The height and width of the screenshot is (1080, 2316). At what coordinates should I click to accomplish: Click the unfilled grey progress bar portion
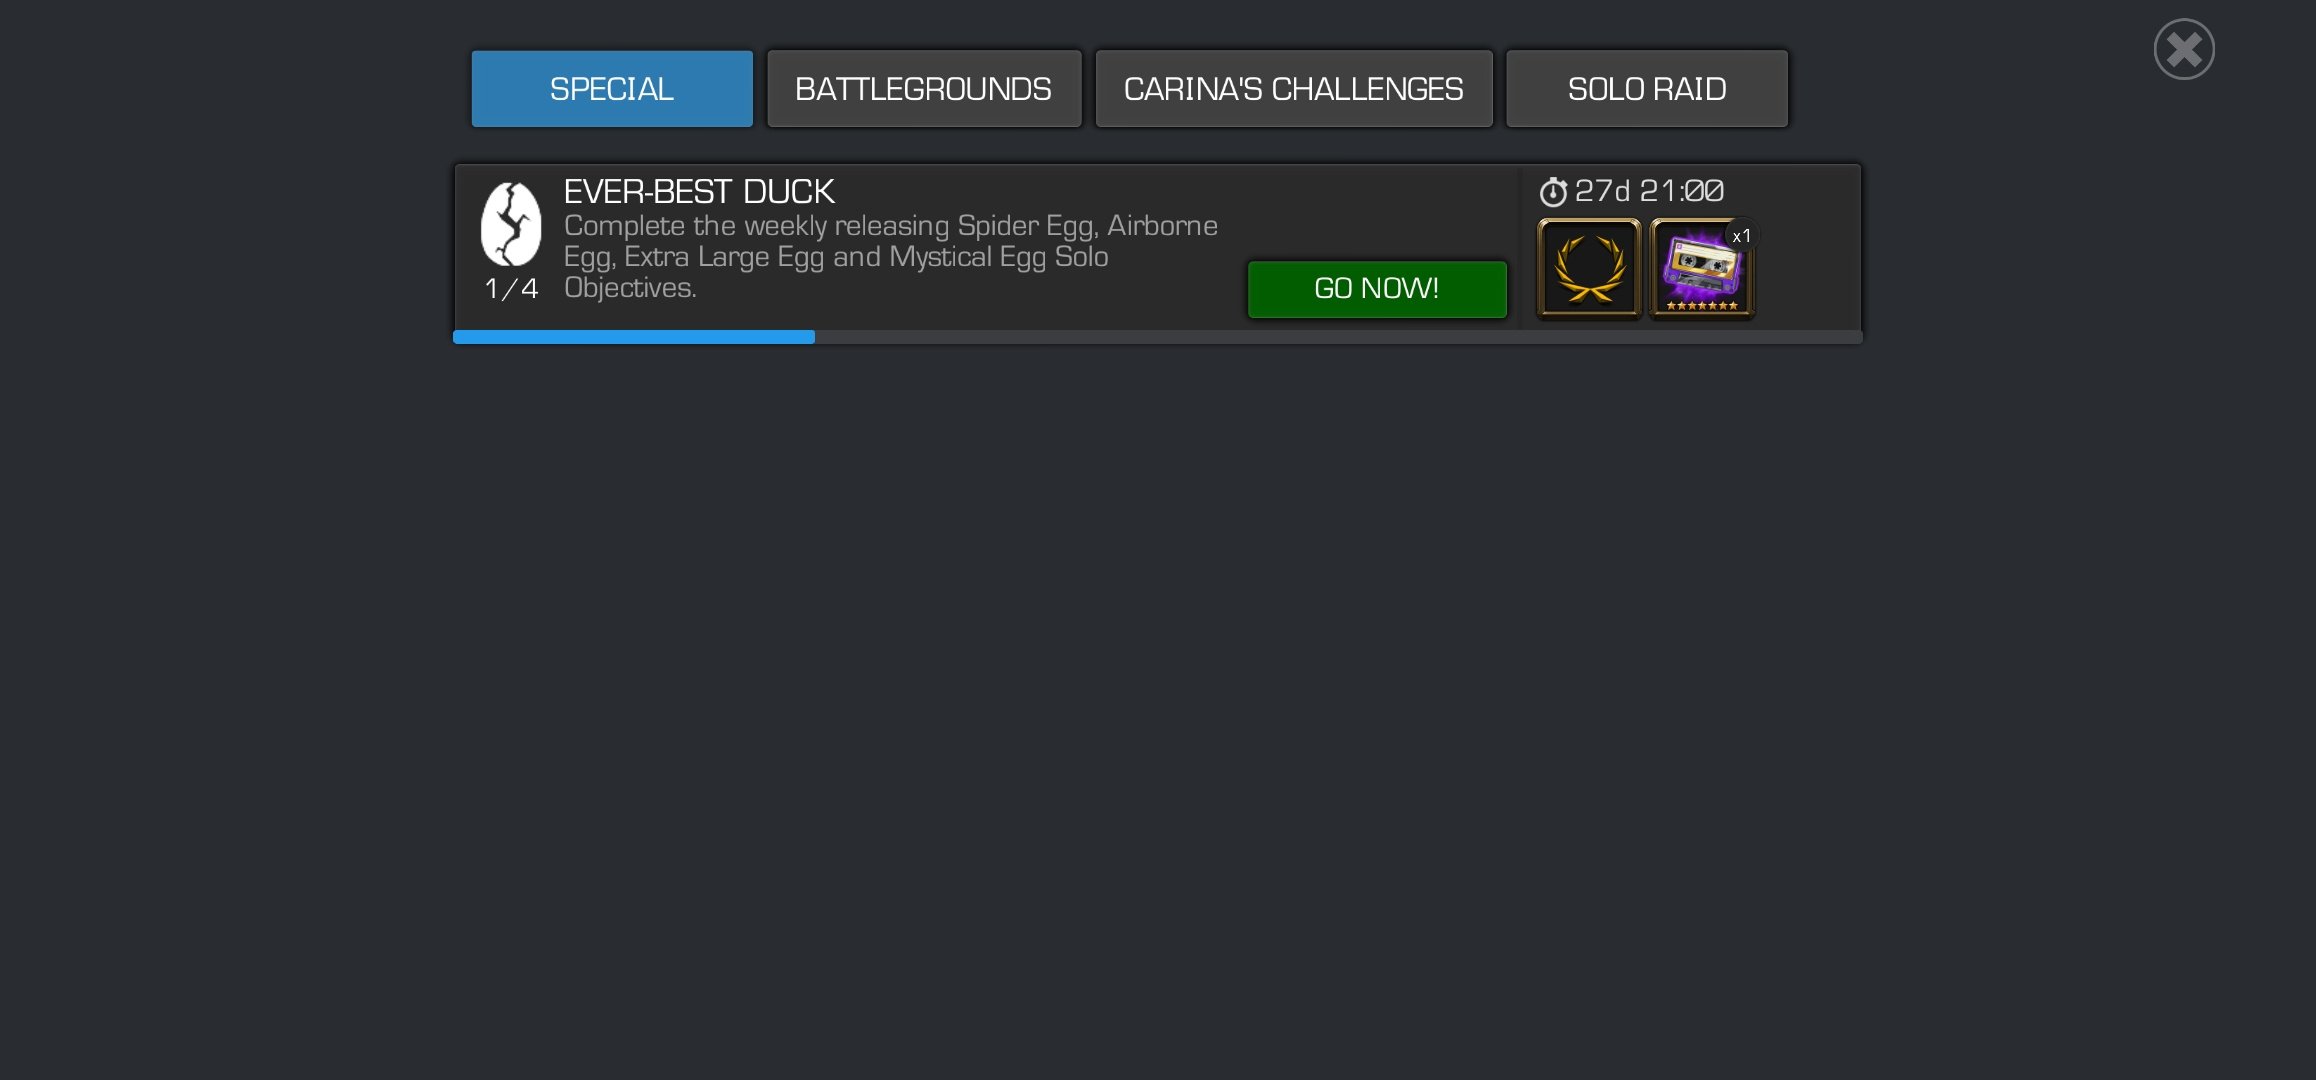point(1338,337)
